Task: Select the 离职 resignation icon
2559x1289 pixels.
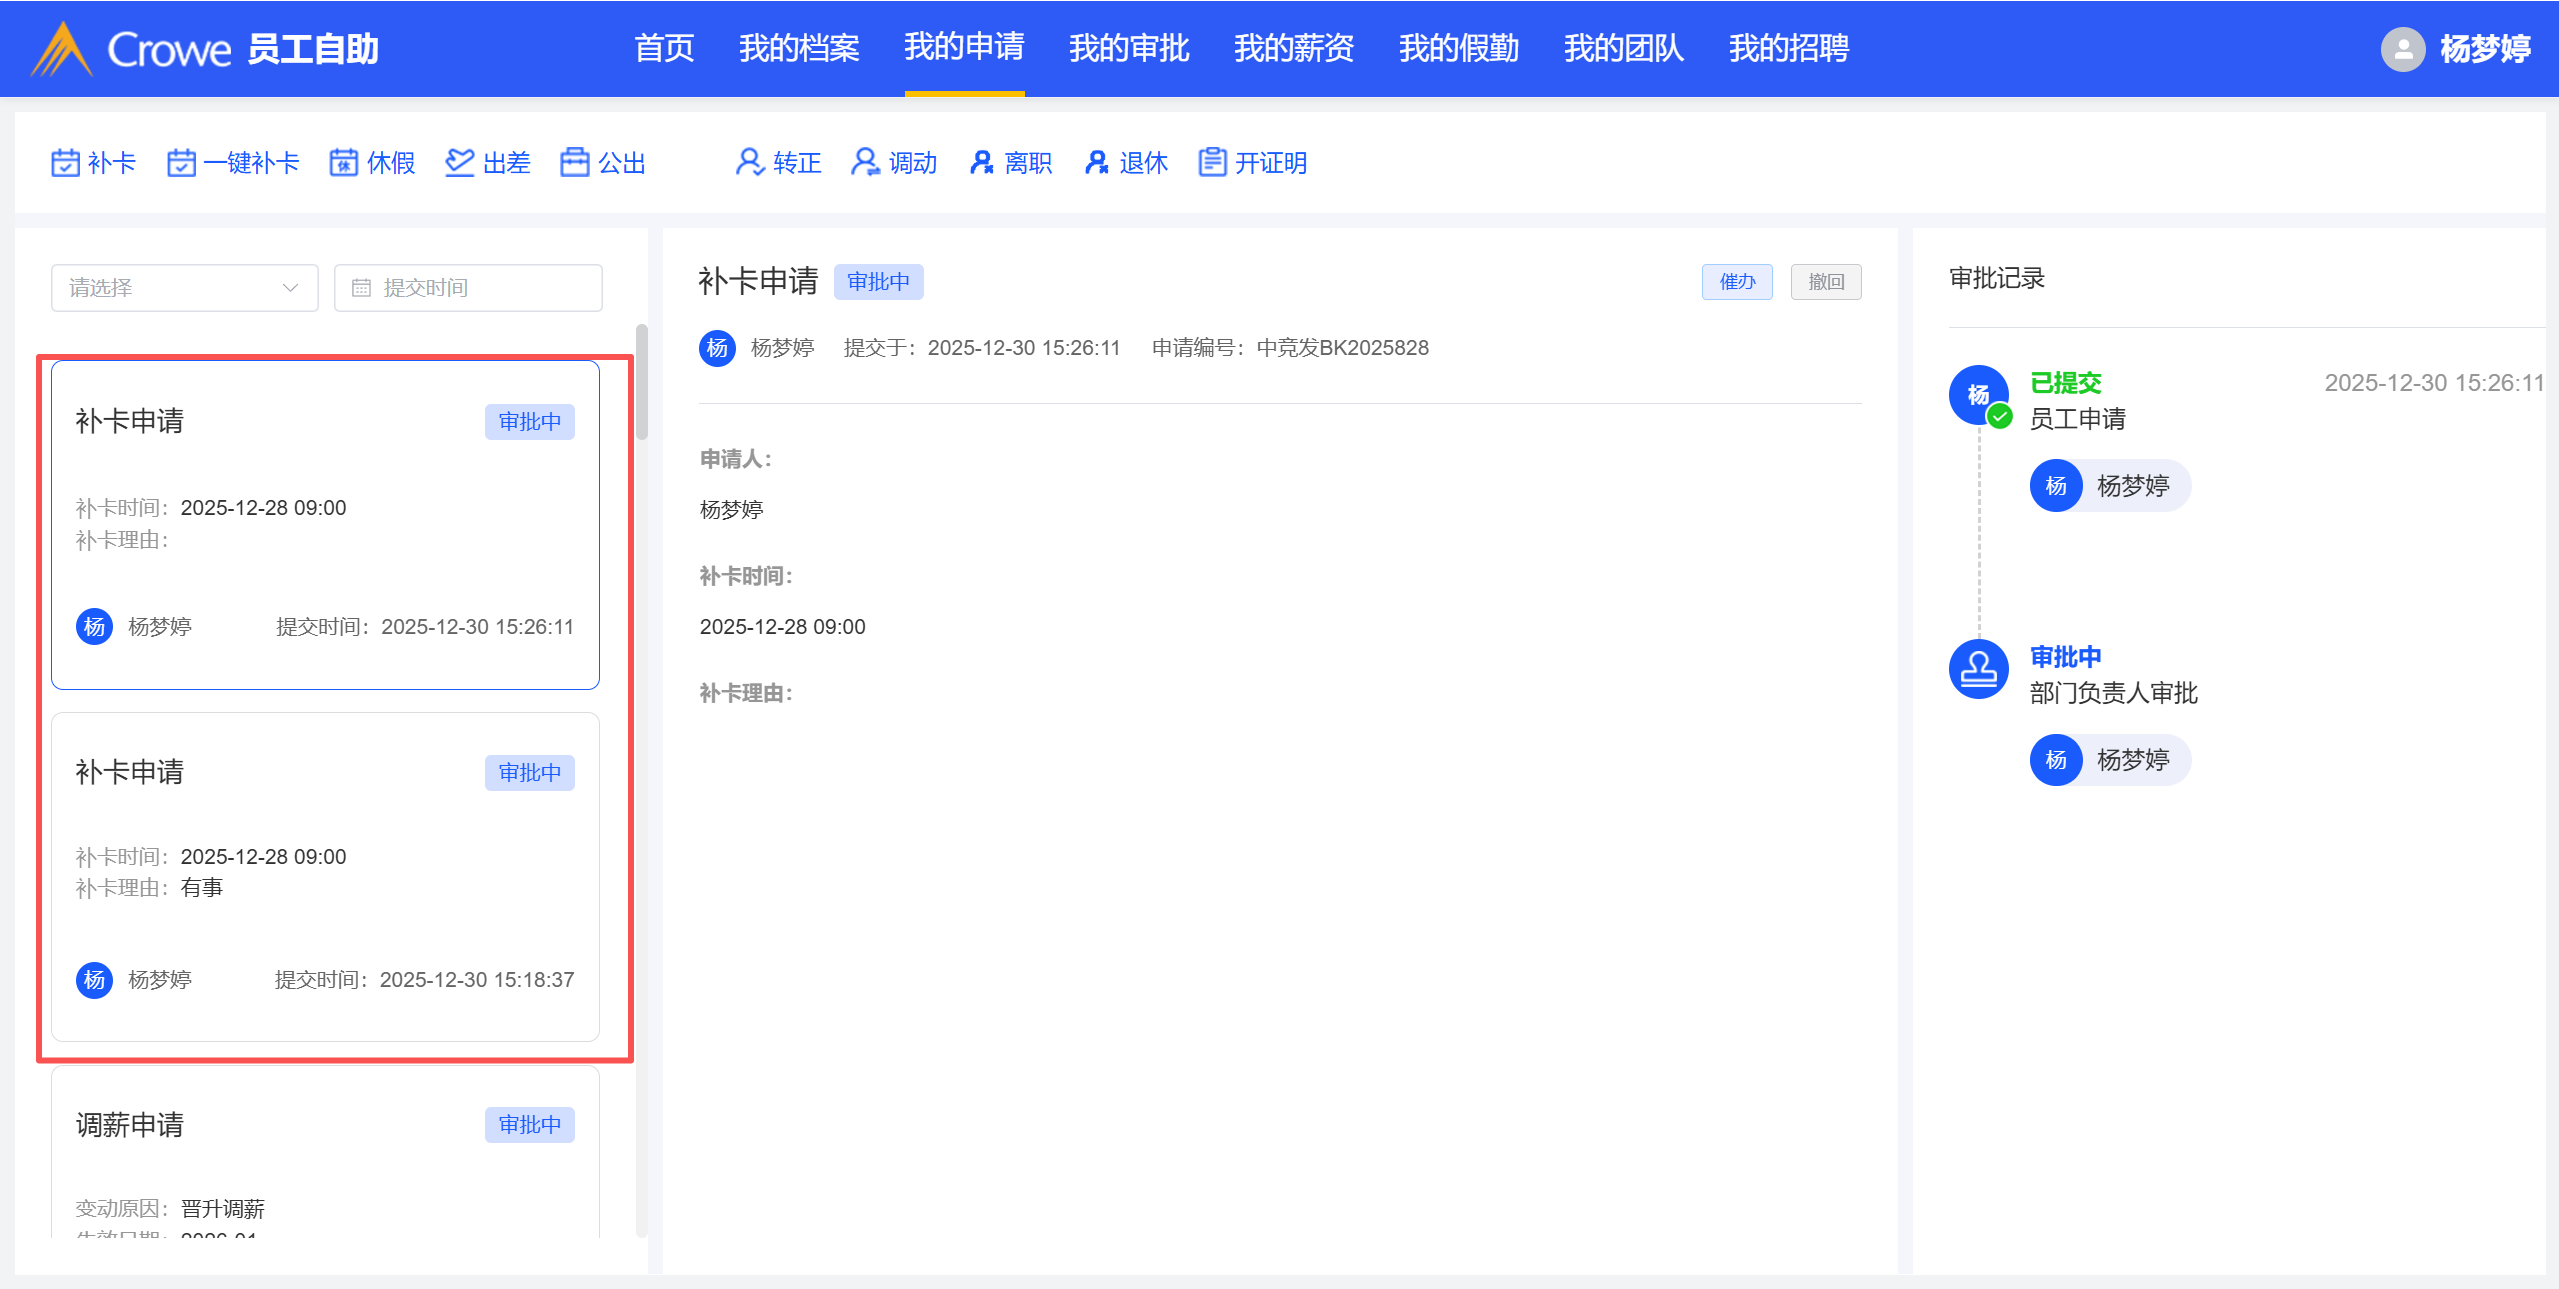Action: [981, 163]
